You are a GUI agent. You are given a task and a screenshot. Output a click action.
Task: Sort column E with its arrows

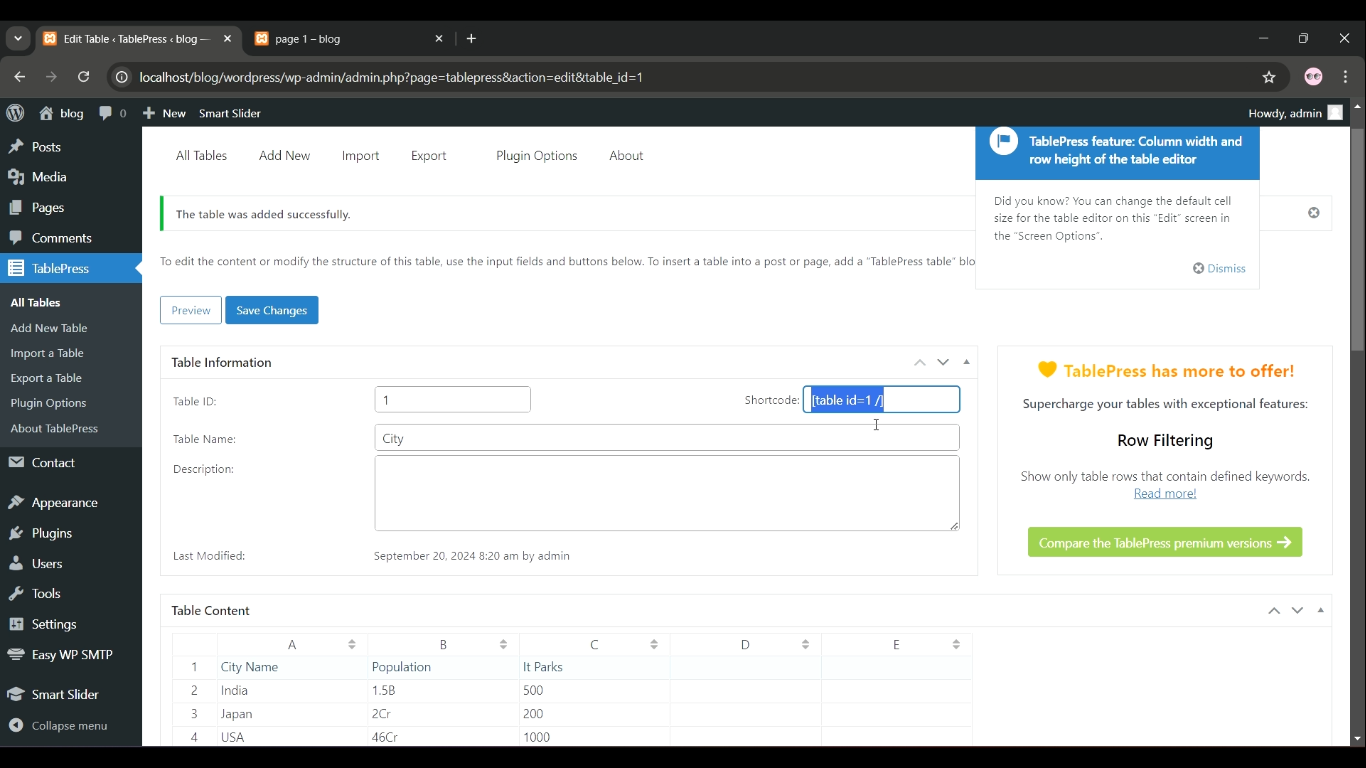pos(956,645)
